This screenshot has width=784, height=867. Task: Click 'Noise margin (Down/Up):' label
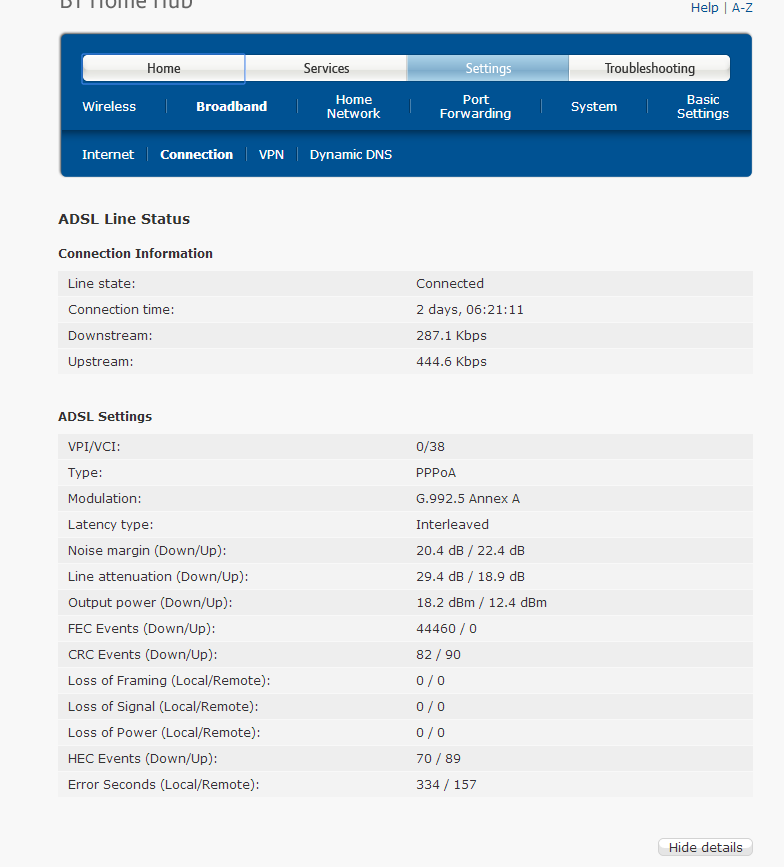pos(147,551)
